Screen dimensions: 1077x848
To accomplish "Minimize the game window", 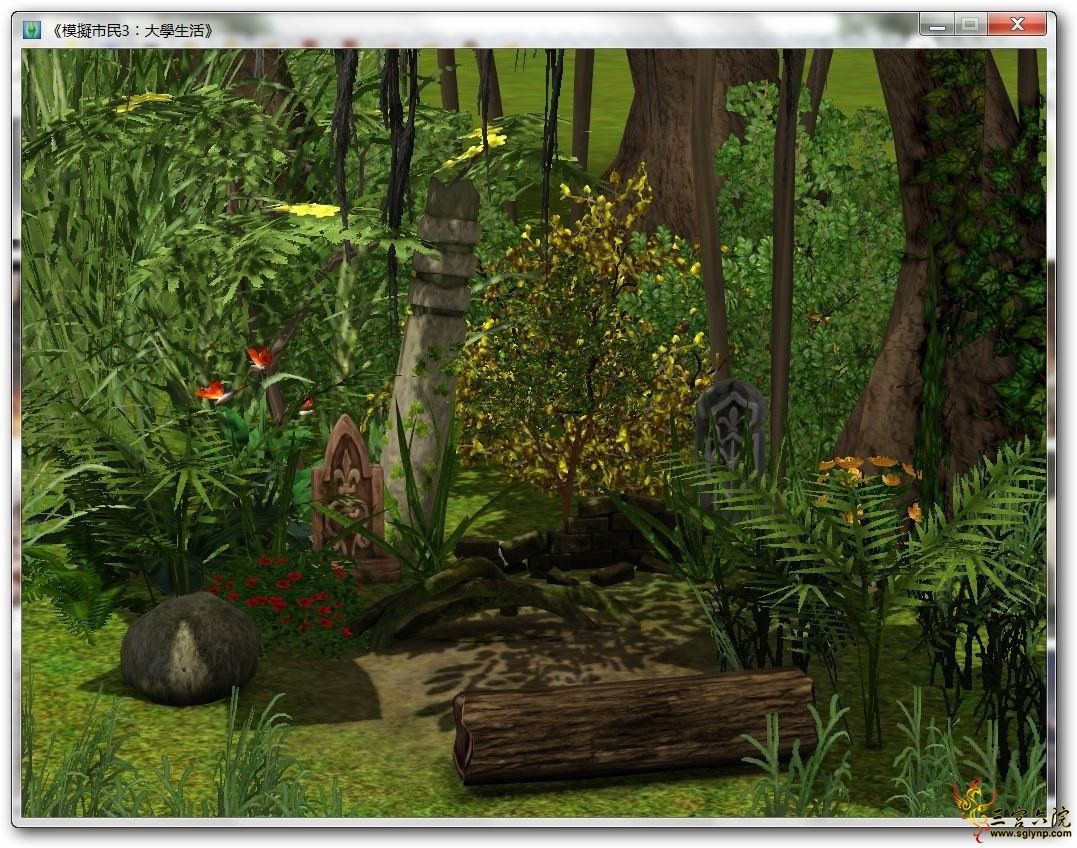I will (x=937, y=25).
